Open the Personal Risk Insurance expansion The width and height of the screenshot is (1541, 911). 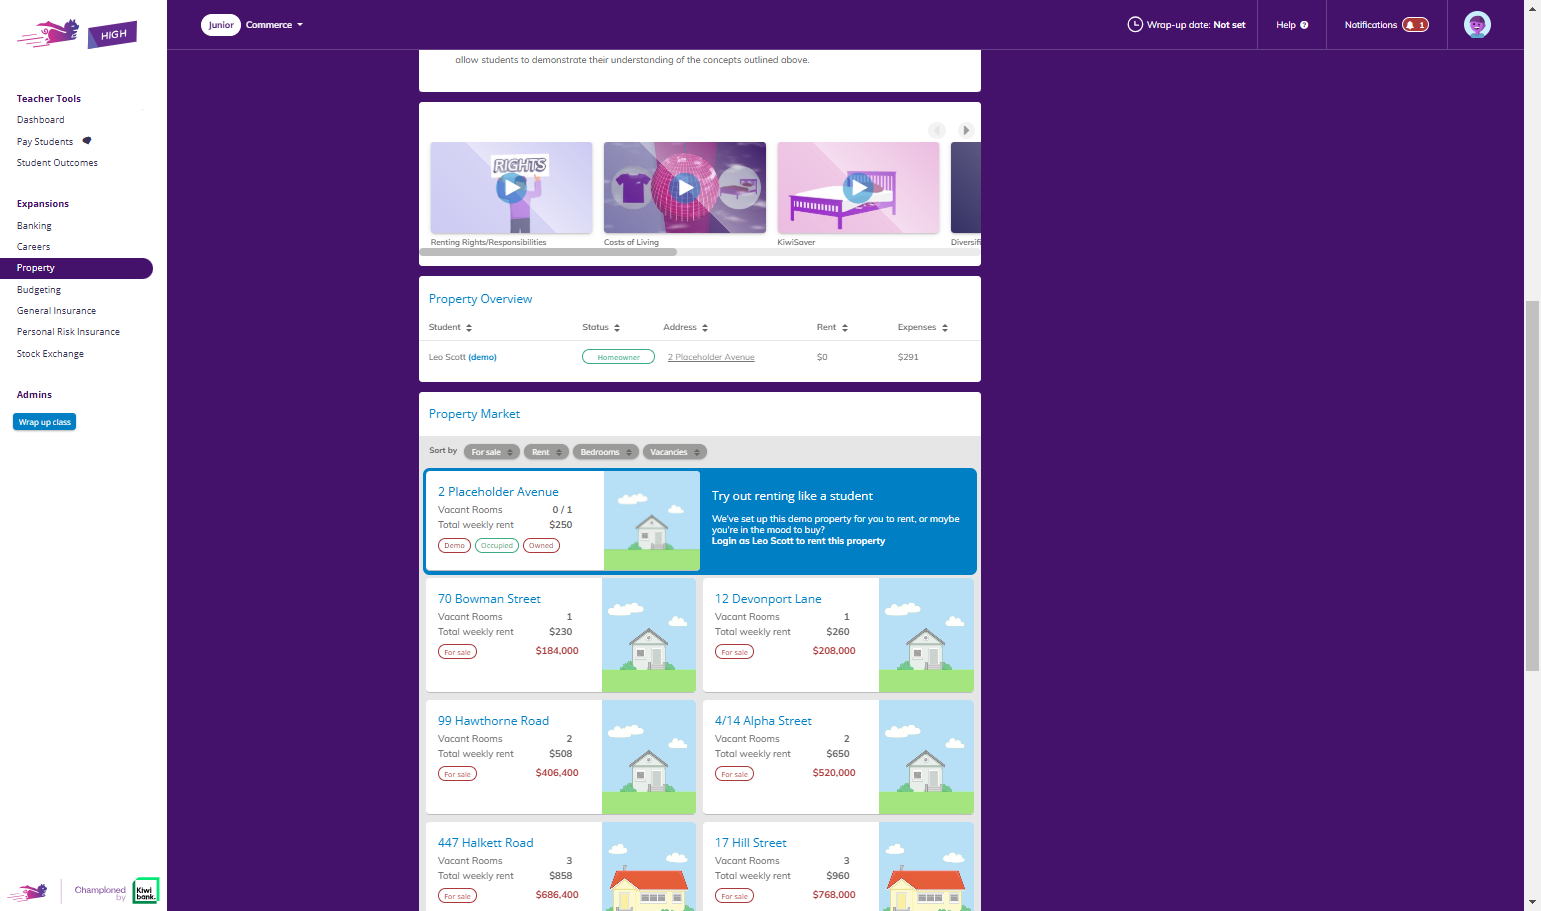pyautogui.click(x=68, y=332)
